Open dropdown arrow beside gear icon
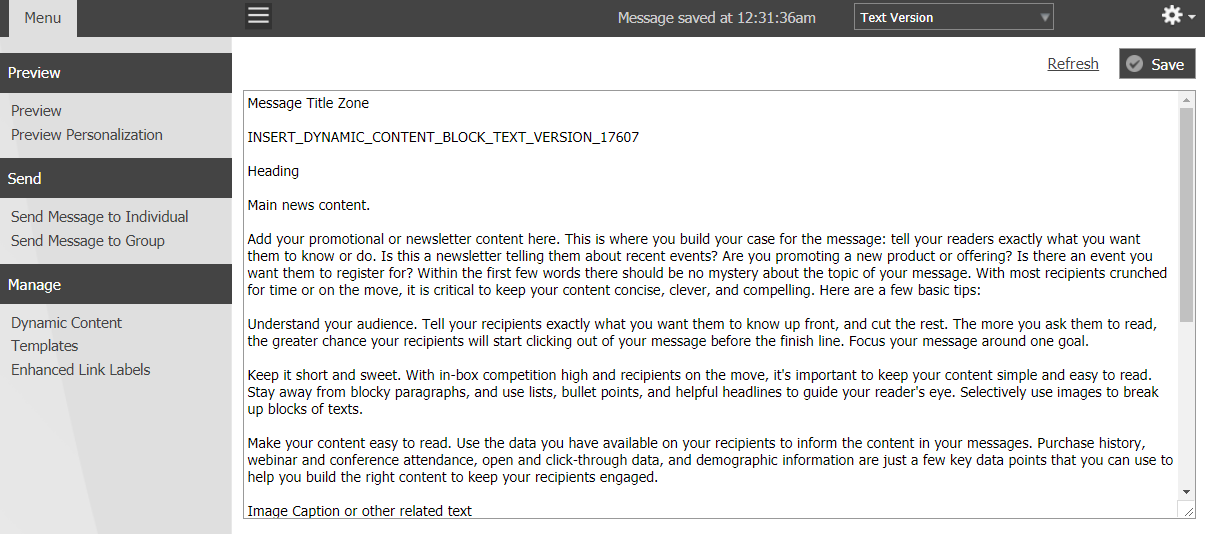The height and width of the screenshot is (534, 1205). click(1191, 18)
